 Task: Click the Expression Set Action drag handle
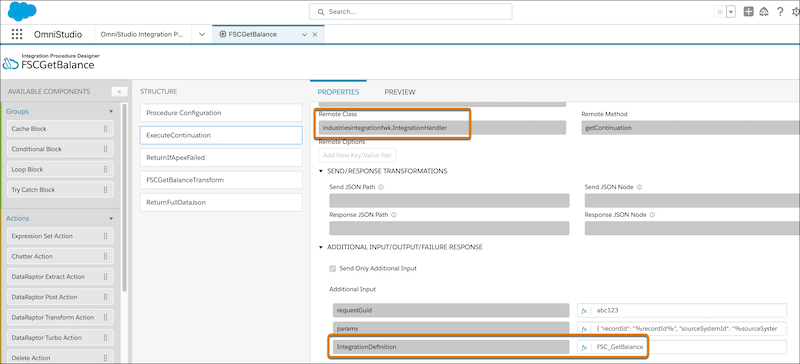pos(106,236)
